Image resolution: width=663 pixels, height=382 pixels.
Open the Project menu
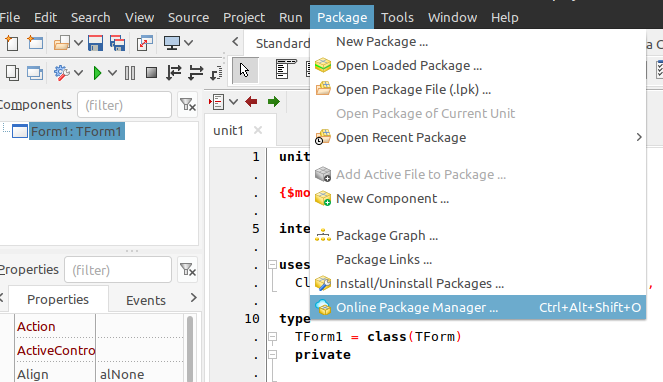point(244,17)
